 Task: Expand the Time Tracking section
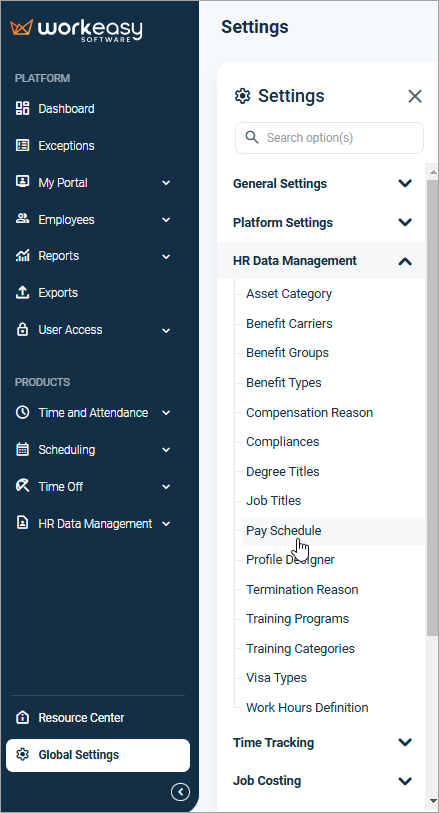click(x=321, y=742)
